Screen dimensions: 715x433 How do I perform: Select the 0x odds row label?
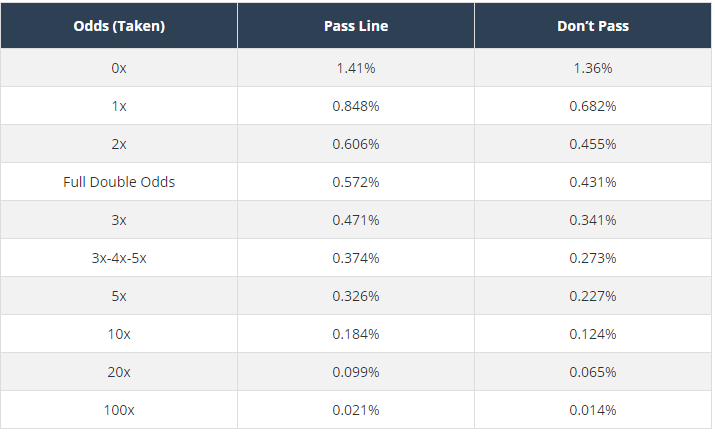[119, 68]
